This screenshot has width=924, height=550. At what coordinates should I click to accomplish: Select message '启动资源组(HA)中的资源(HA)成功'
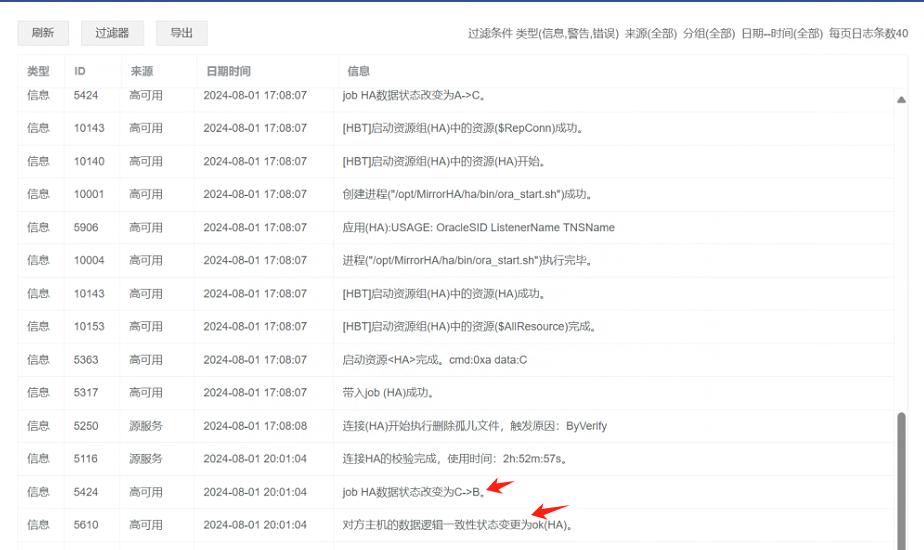[x=444, y=294]
